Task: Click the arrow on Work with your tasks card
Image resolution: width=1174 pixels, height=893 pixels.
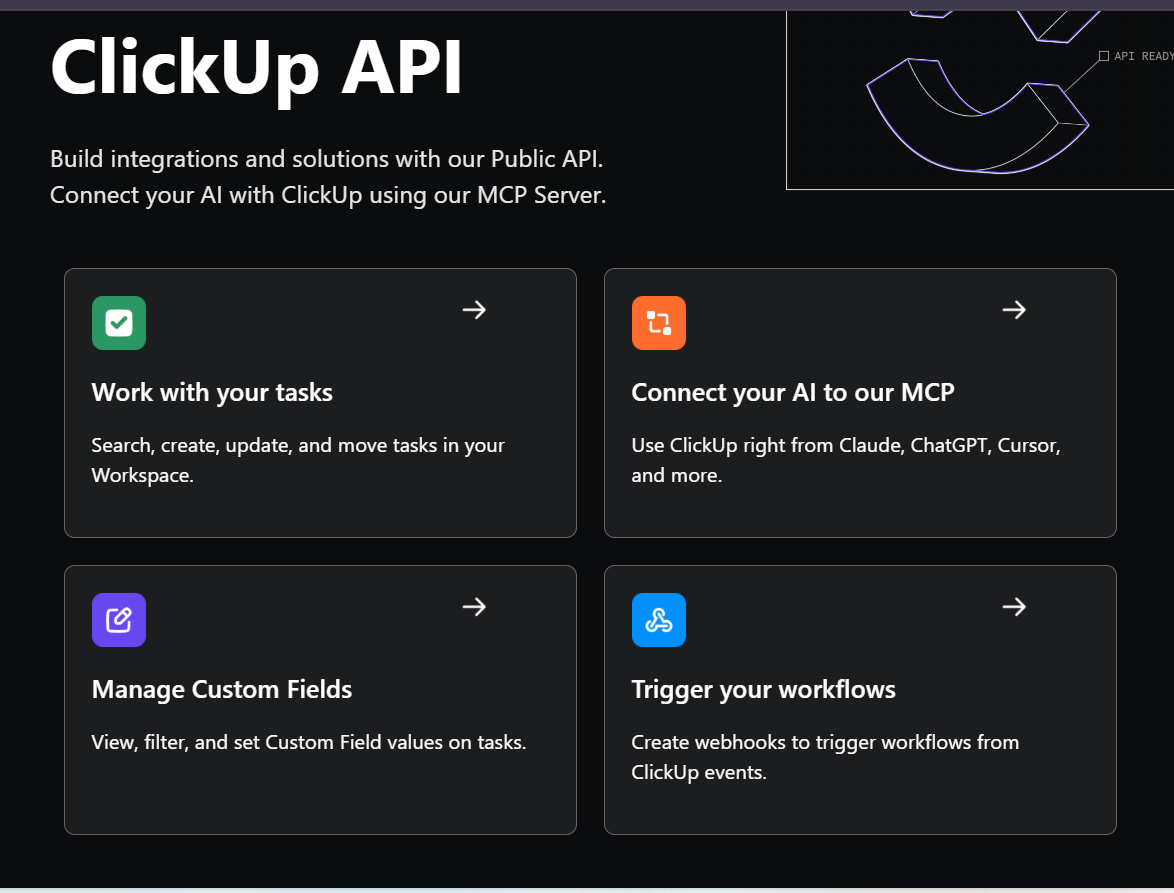Action: 473,310
